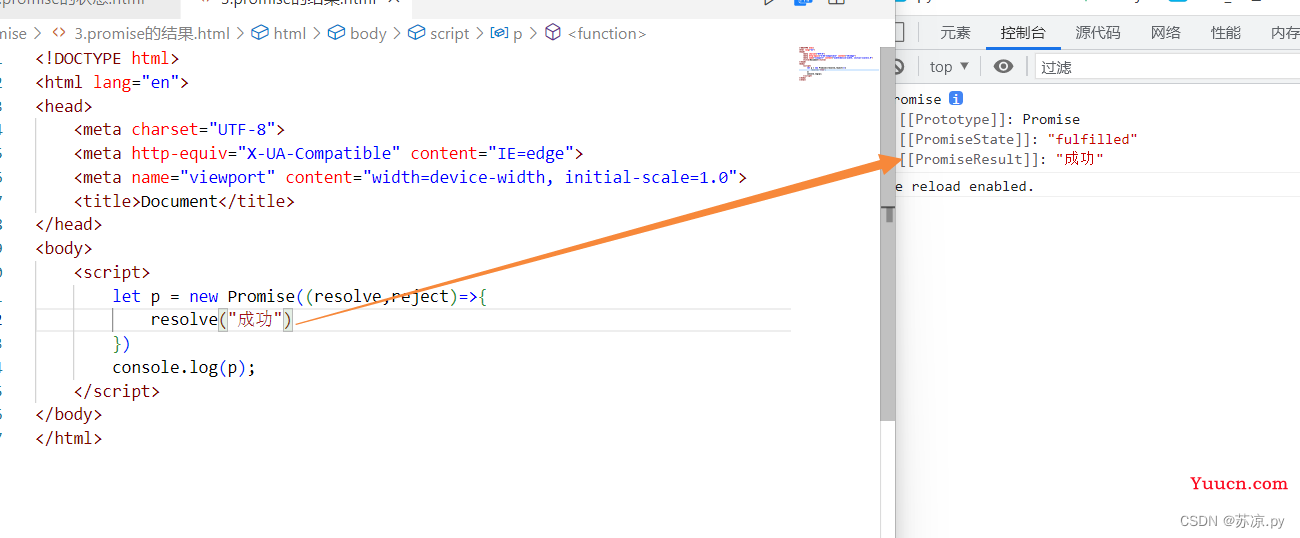Click the editor vertical scrollbar

[x=887, y=232]
